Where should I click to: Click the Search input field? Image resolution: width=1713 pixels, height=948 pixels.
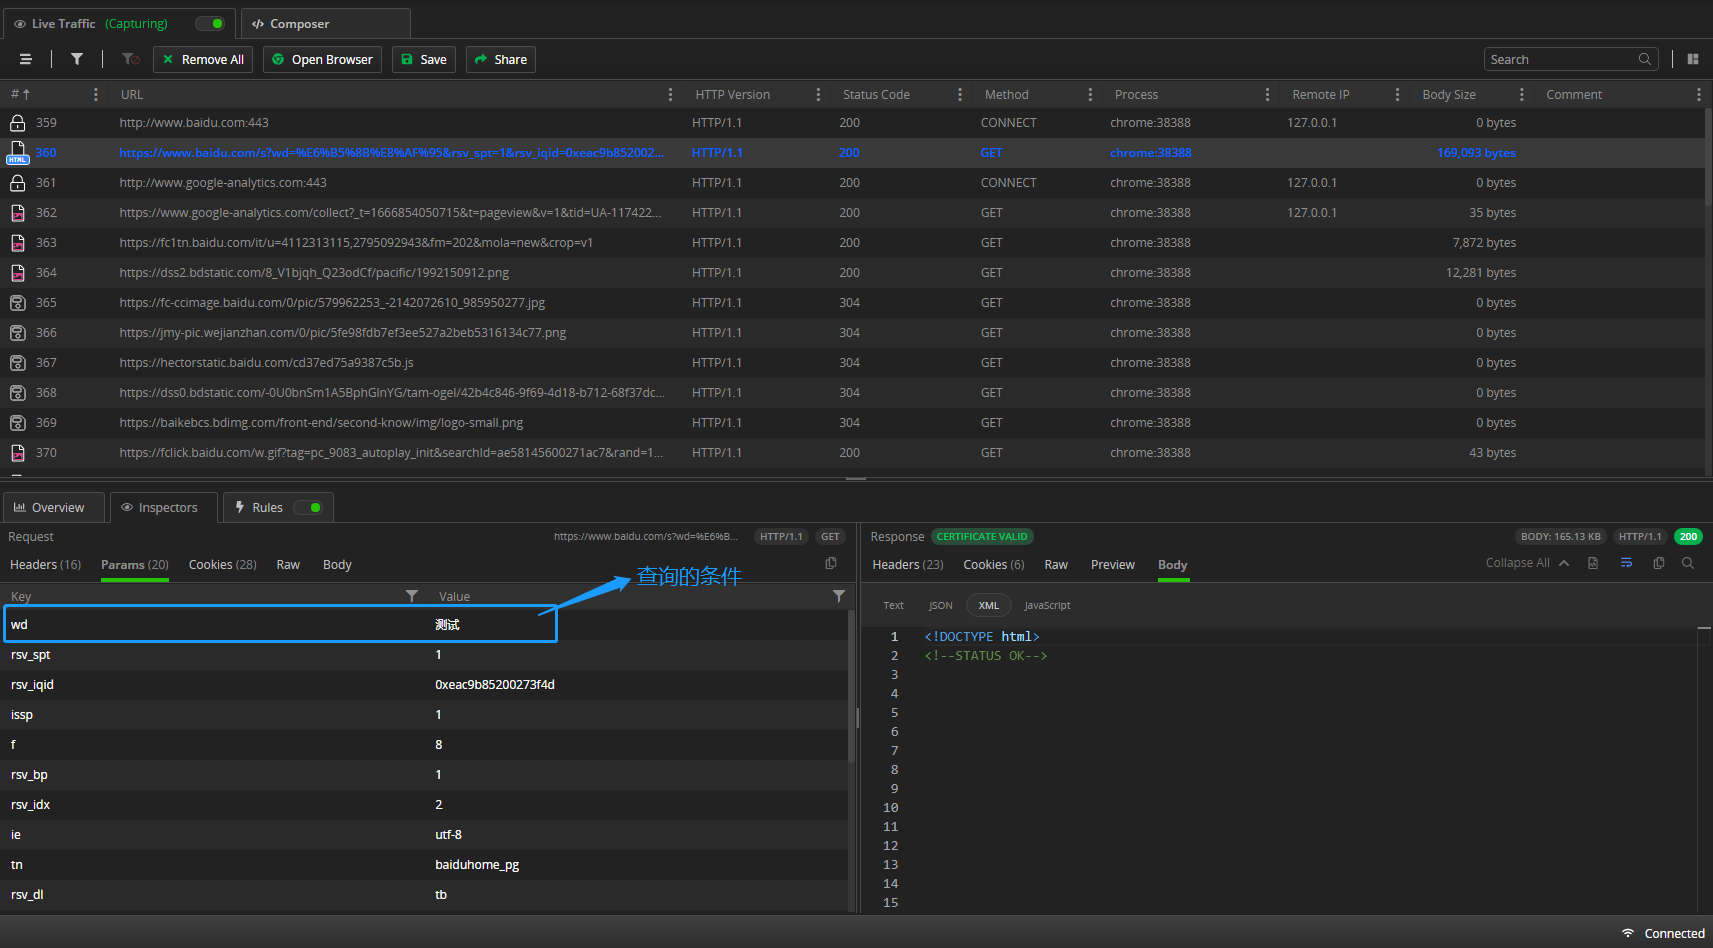[x=1560, y=60]
